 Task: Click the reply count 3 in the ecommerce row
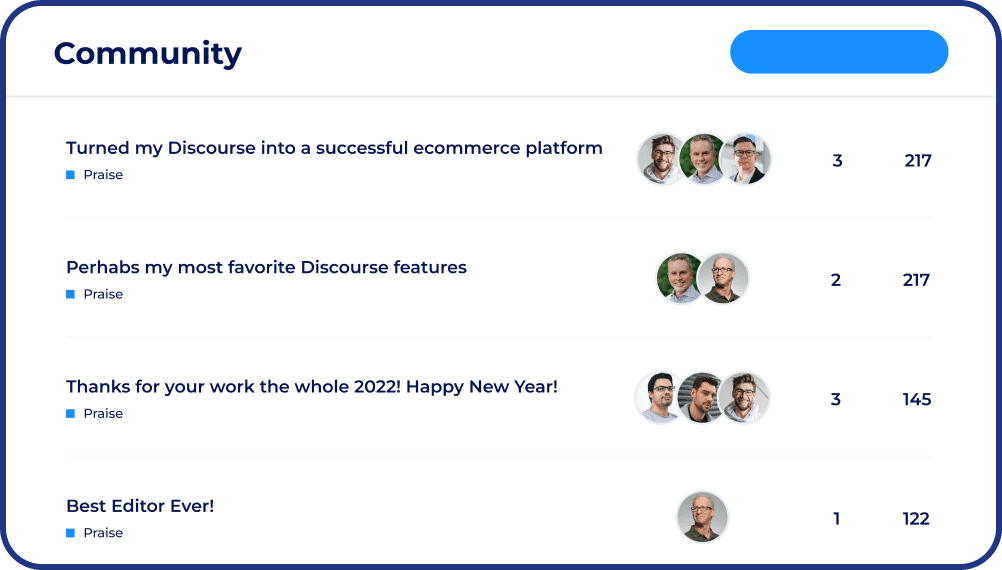(837, 160)
